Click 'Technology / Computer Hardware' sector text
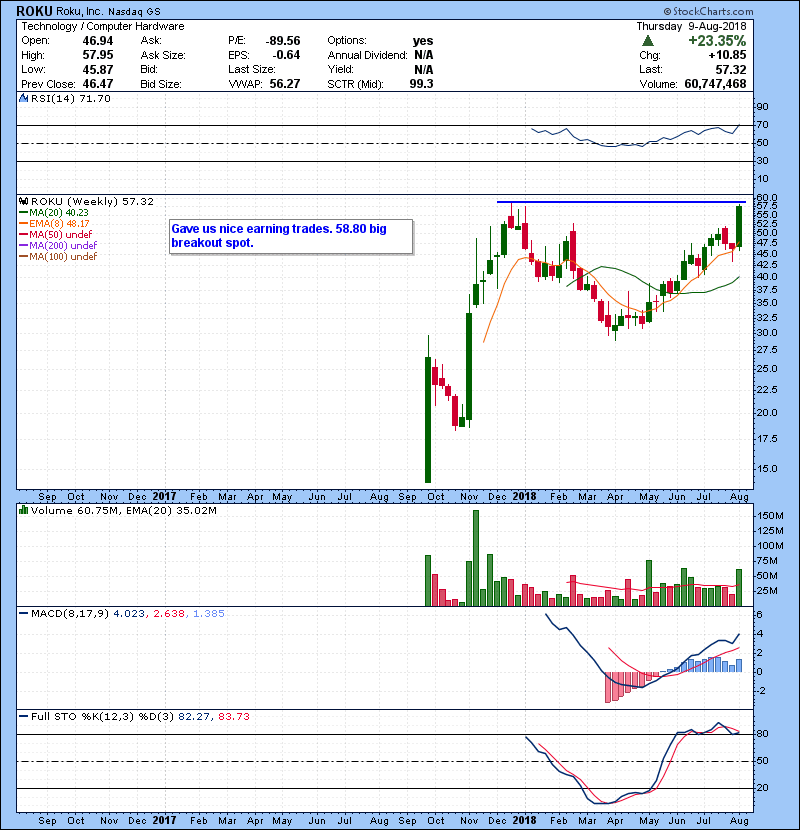800x830 pixels. (x=103, y=26)
